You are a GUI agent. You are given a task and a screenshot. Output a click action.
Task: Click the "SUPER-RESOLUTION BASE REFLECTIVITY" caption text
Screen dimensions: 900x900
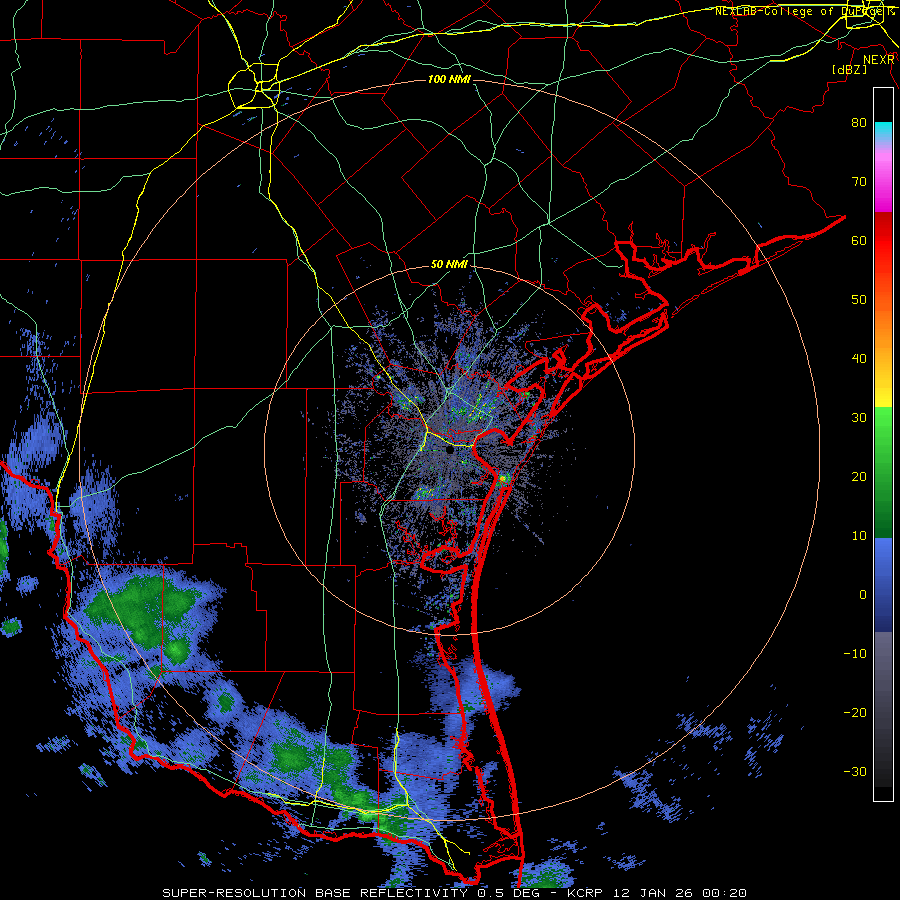[315, 893]
